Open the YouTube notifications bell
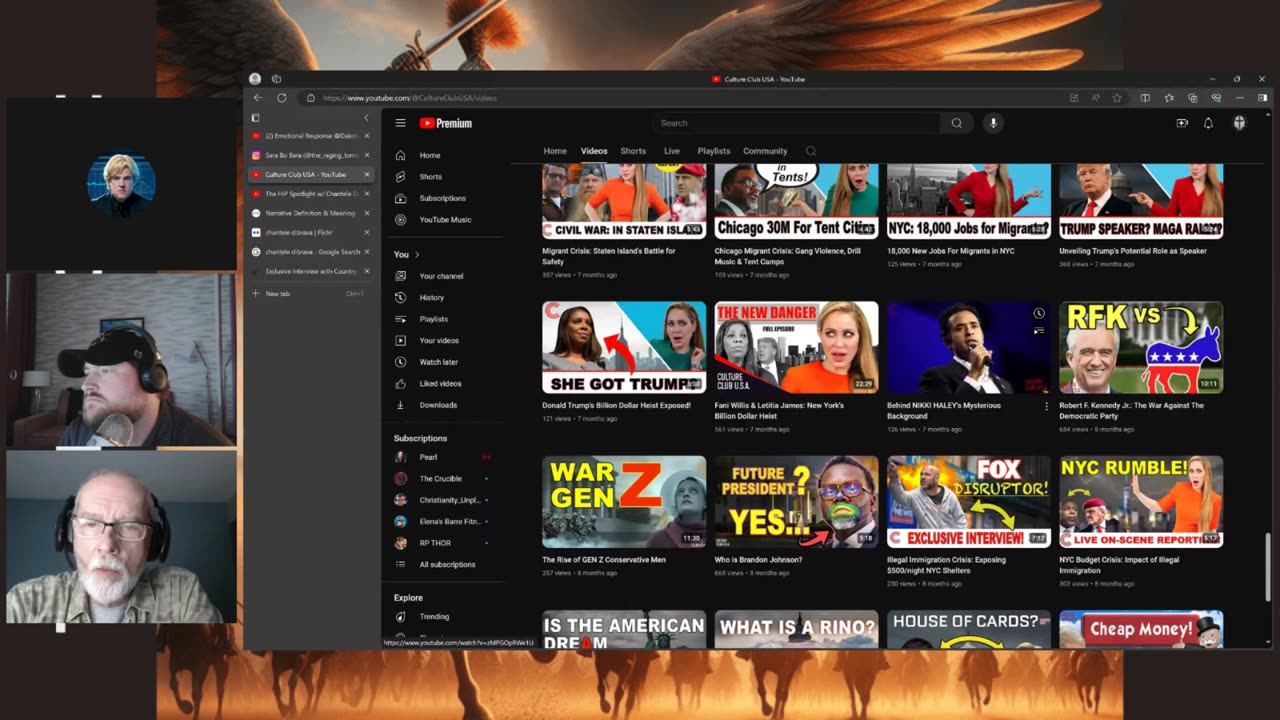The height and width of the screenshot is (720, 1280). [x=1208, y=123]
